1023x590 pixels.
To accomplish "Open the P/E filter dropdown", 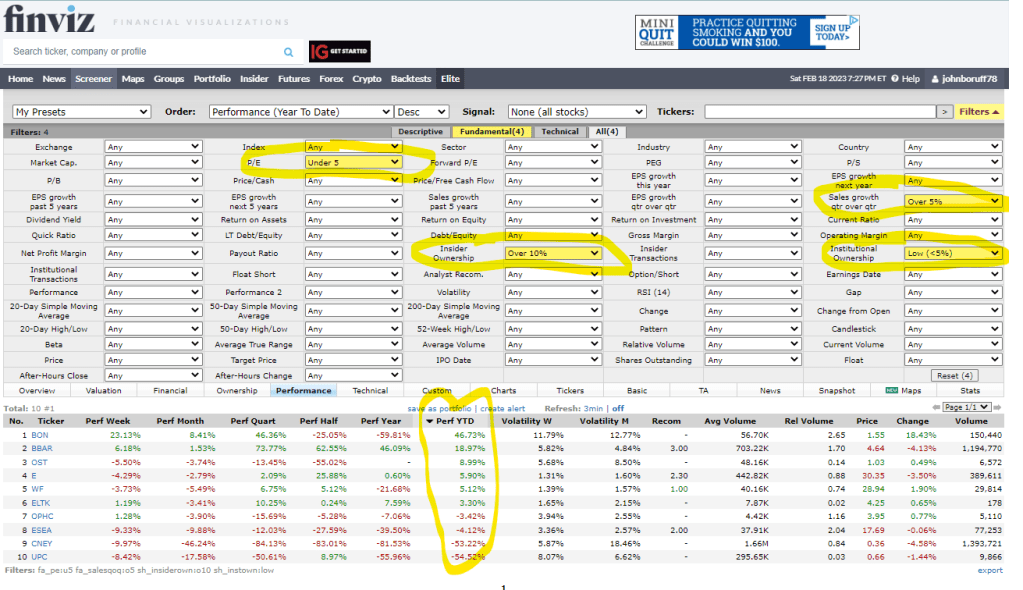I will click(353, 162).
